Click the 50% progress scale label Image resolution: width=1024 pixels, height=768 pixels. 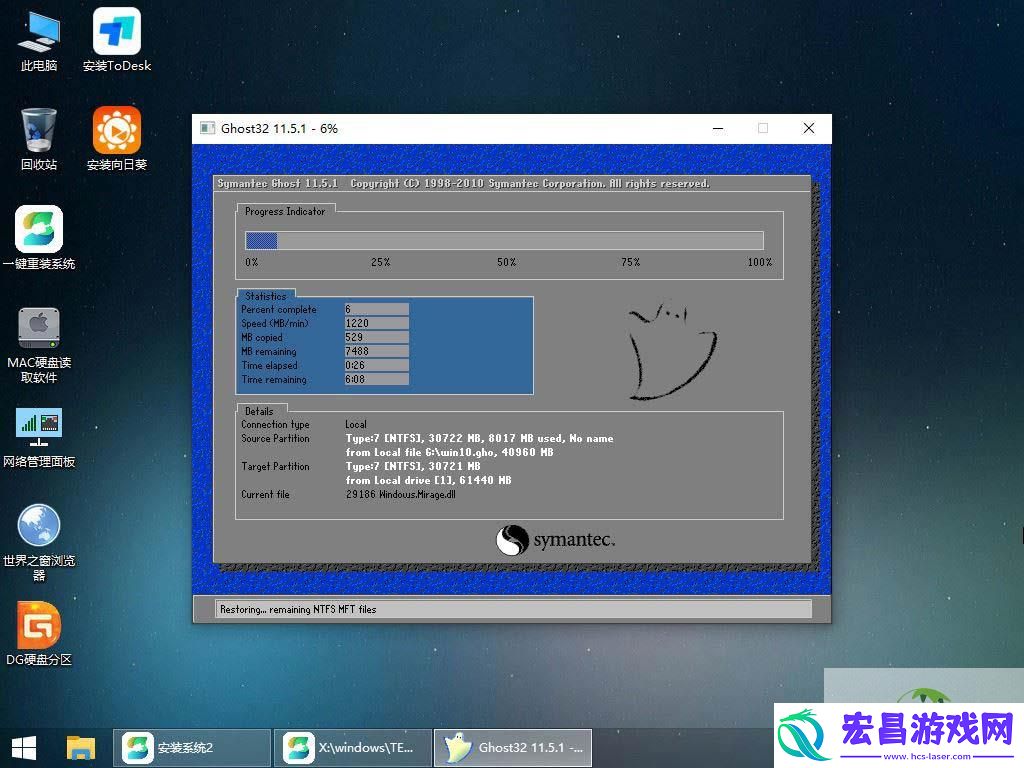pos(506,263)
